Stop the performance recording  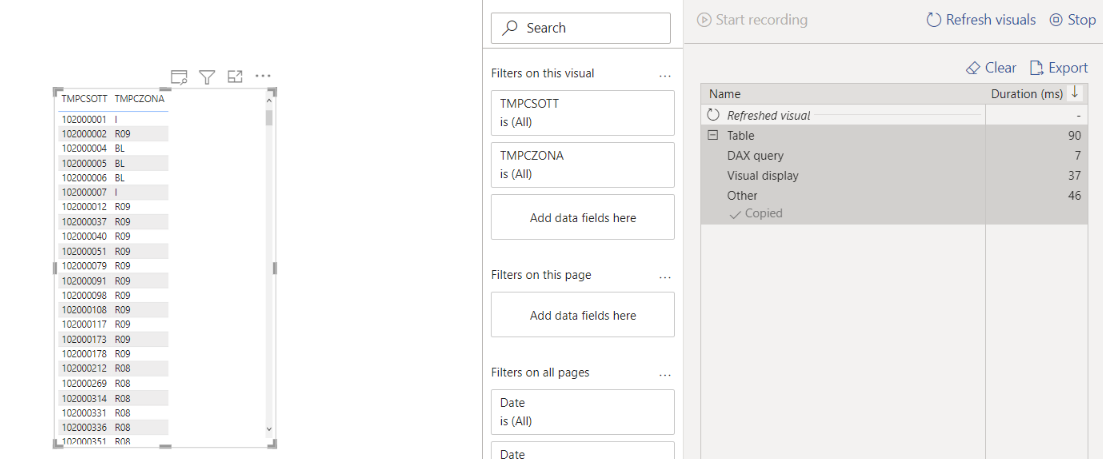1073,20
